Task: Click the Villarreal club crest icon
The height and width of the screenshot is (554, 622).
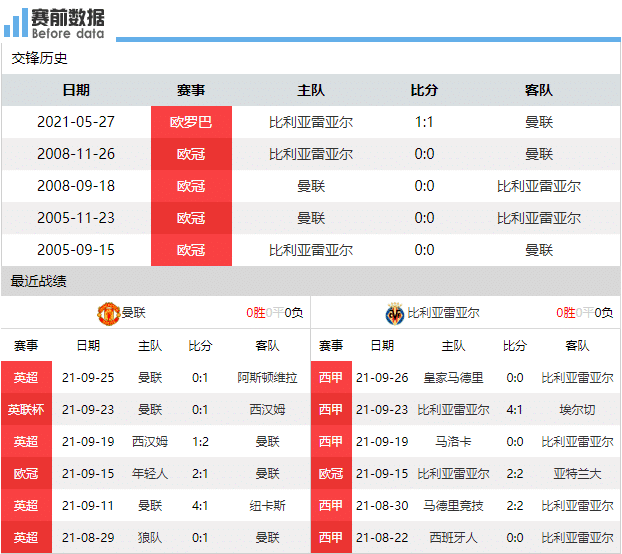Action: (395, 313)
